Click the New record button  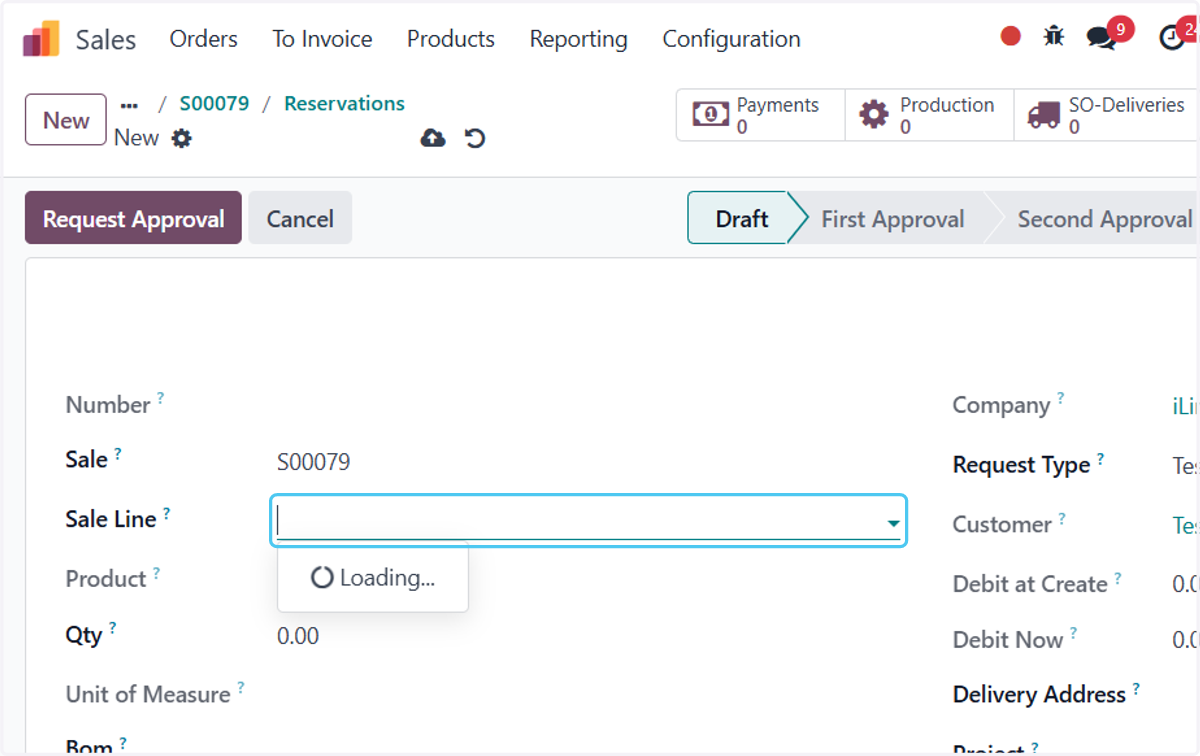pos(66,120)
